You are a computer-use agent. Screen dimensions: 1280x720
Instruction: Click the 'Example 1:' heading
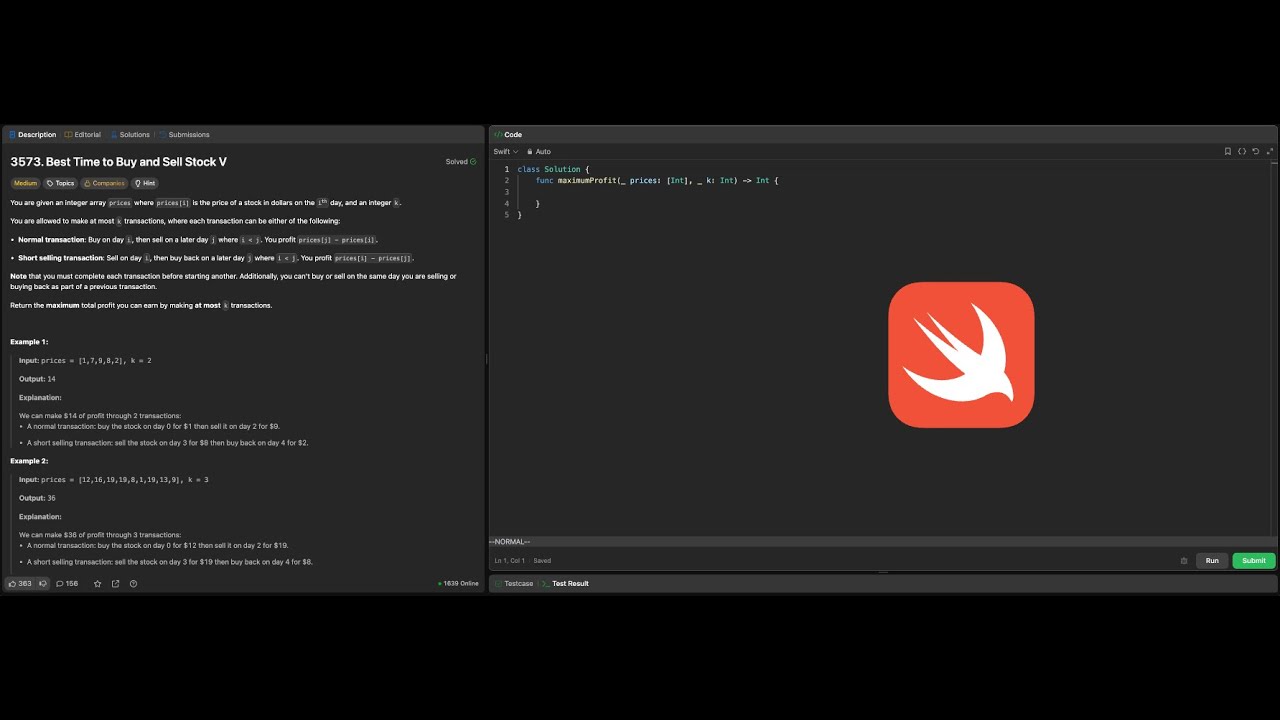(29, 342)
